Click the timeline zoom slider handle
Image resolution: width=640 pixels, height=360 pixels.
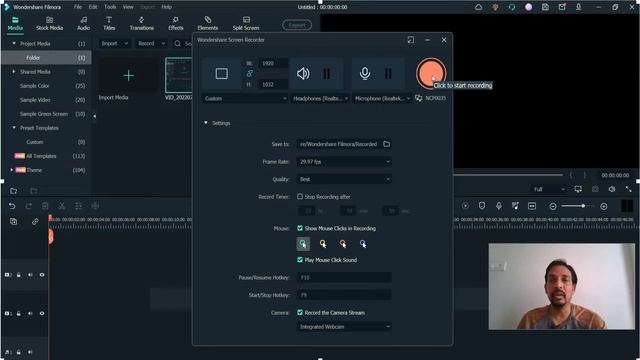click(583, 206)
